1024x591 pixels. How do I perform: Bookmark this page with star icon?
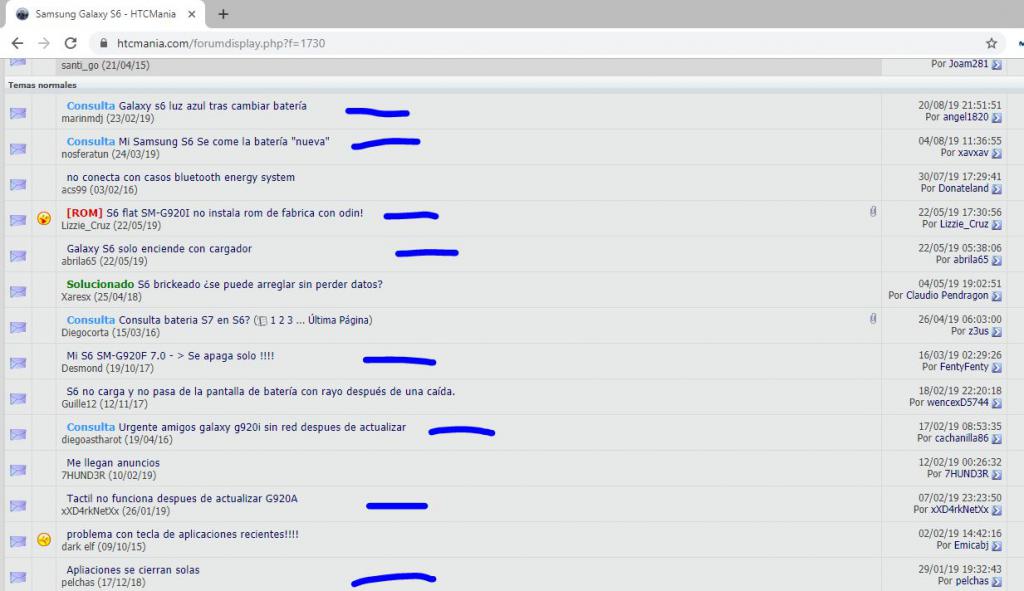coord(991,43)
